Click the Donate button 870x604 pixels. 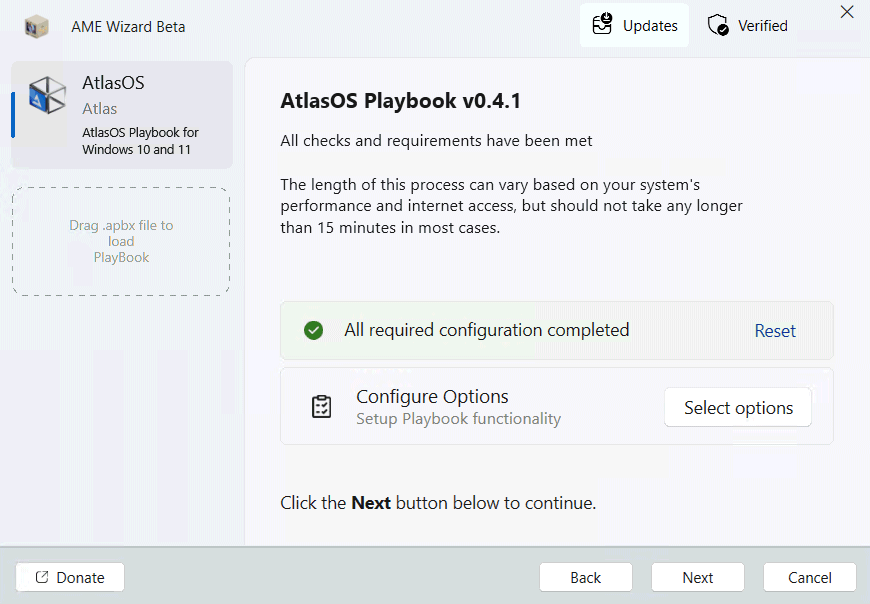tap(70, 577)
